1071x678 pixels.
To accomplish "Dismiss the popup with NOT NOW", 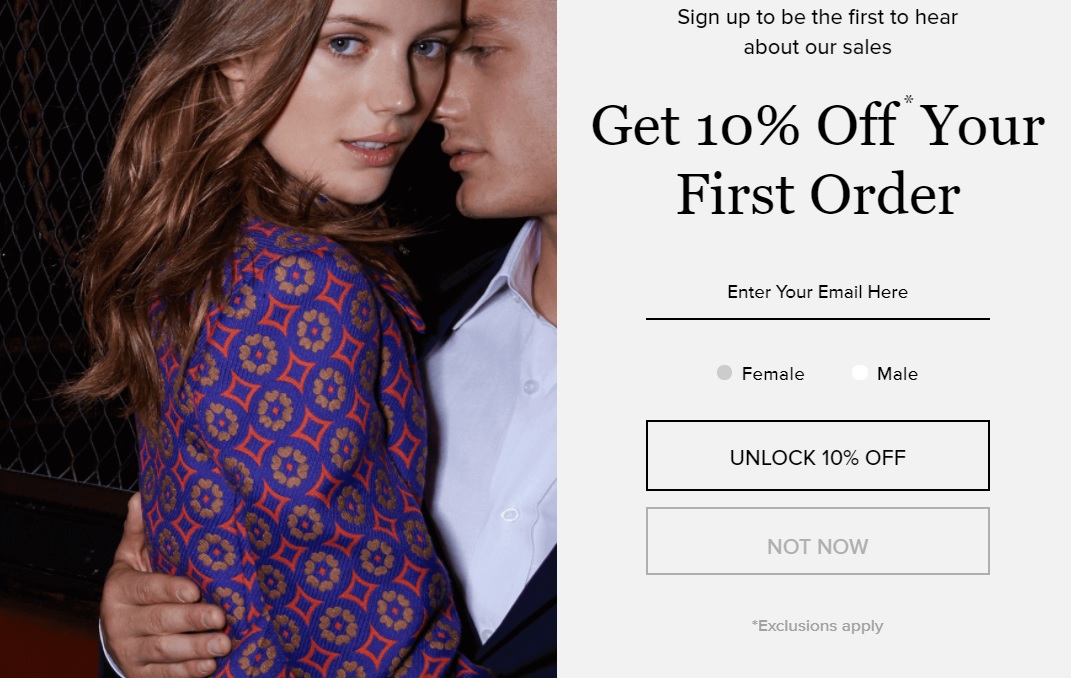I will [818, 541].
